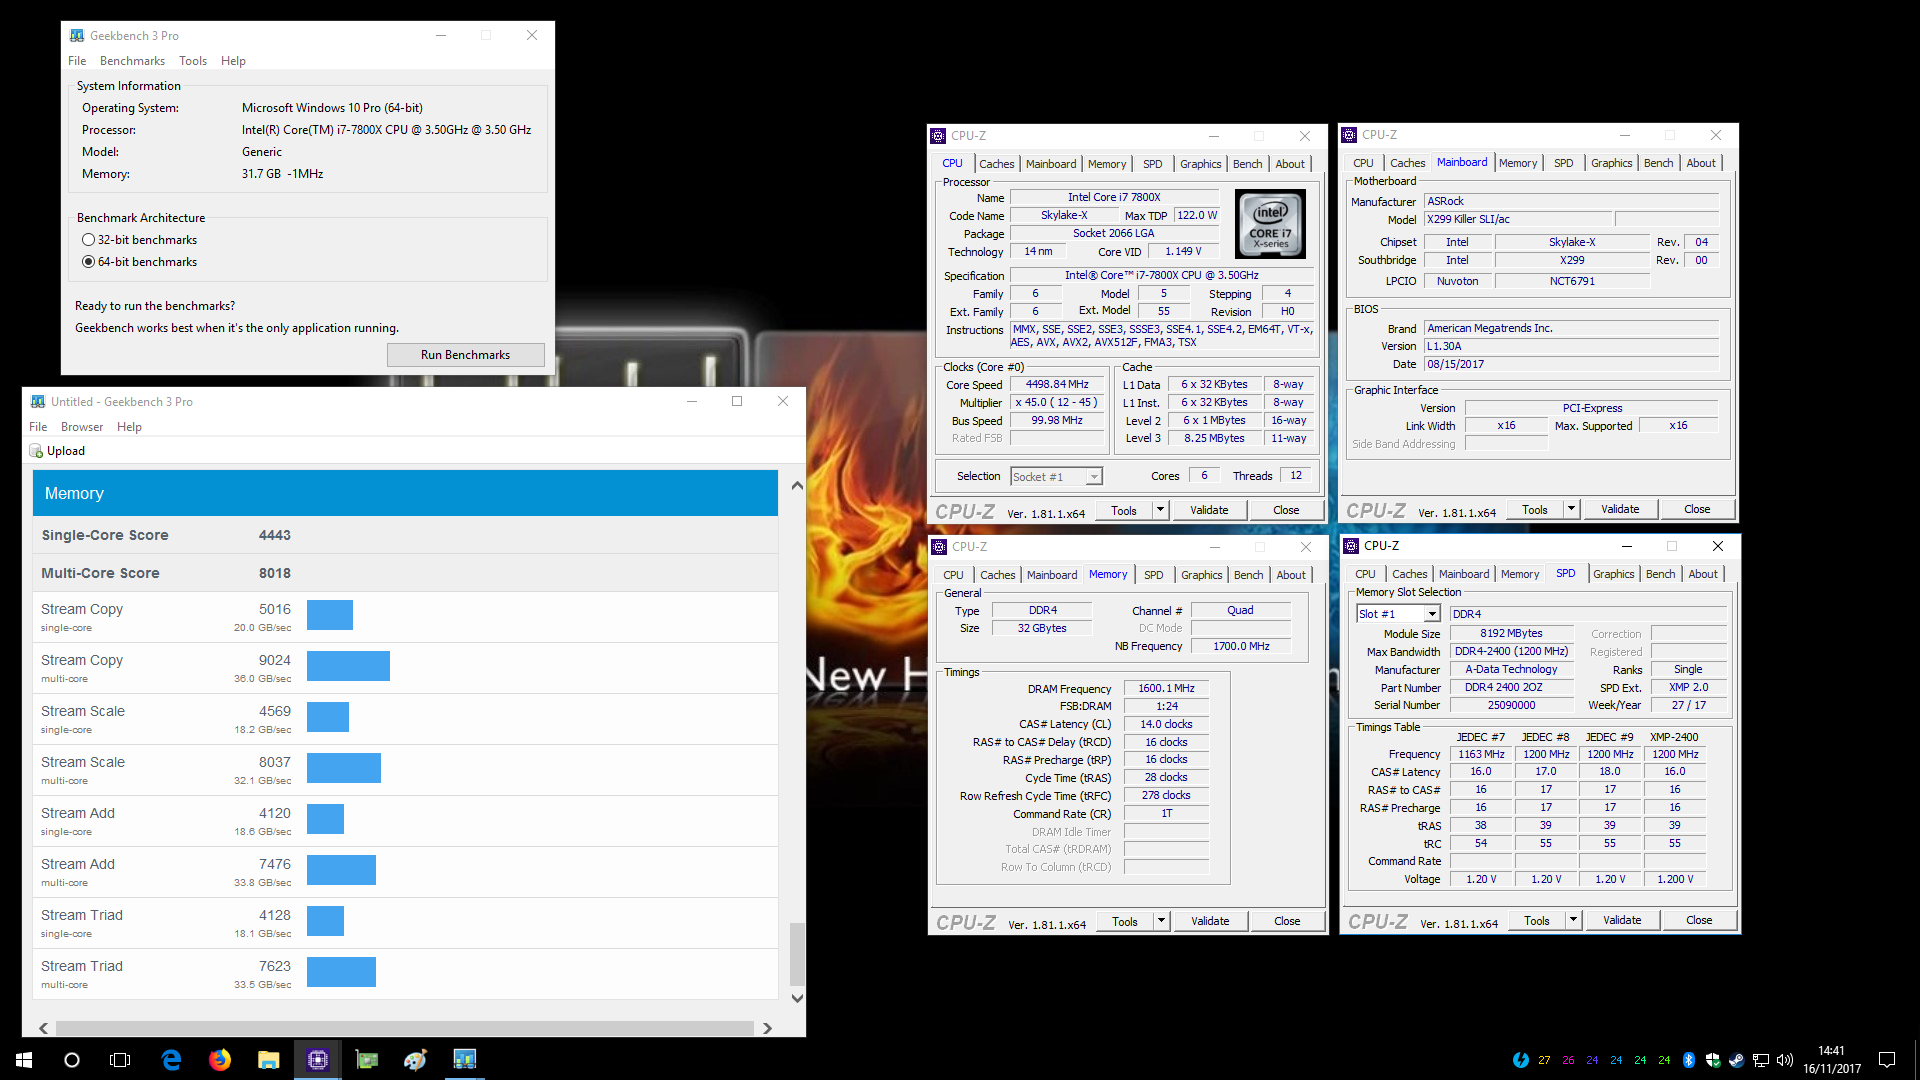The image size is (1920, 1080).
Task: Click the Run Benchmarks button
Action: tap(465, 355)
